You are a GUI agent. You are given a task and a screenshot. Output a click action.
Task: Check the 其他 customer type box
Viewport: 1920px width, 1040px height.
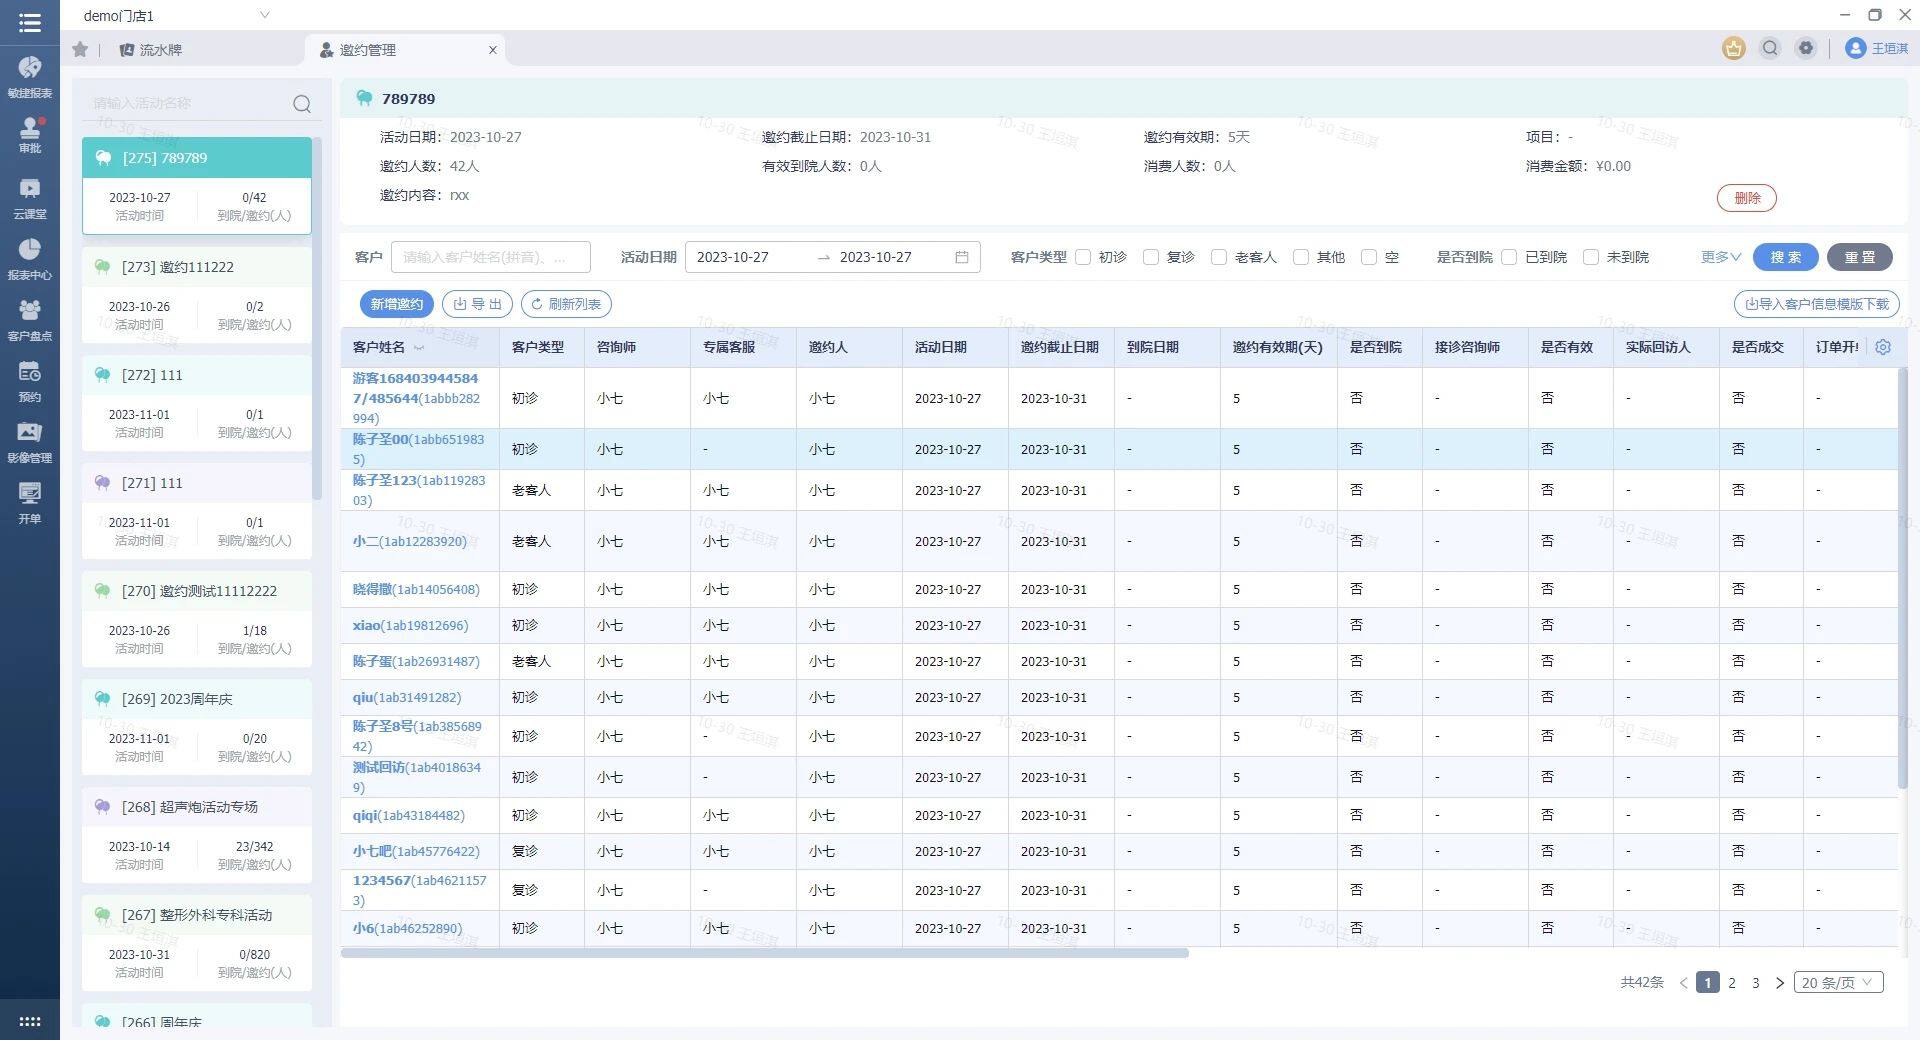coord(1301,257)
